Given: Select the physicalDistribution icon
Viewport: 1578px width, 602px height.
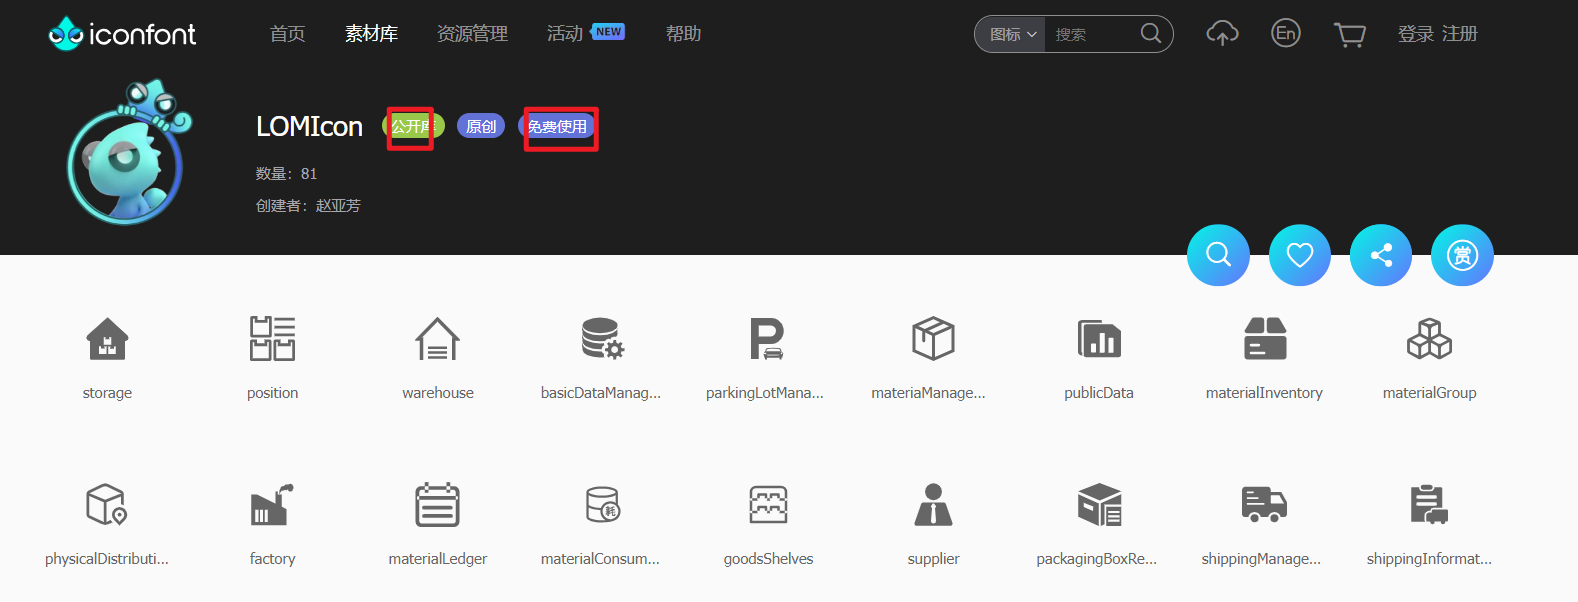Looking at the screenshot, I should click(107, 504).
